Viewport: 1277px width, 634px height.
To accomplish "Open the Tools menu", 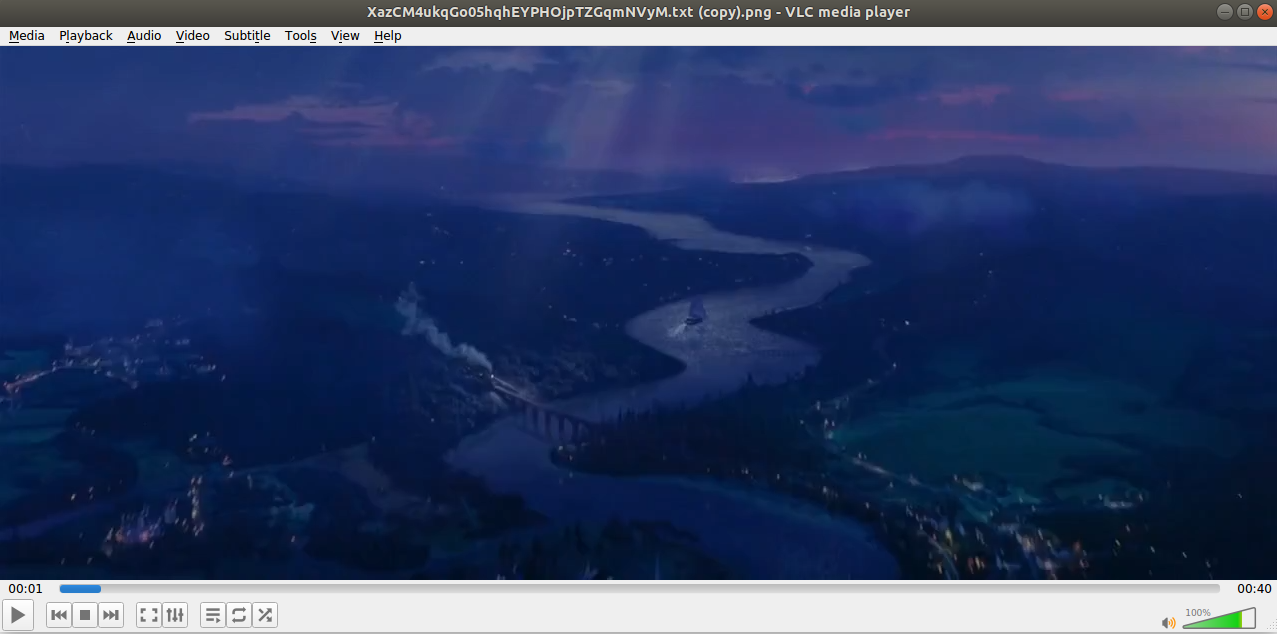I will coord(301,36).
